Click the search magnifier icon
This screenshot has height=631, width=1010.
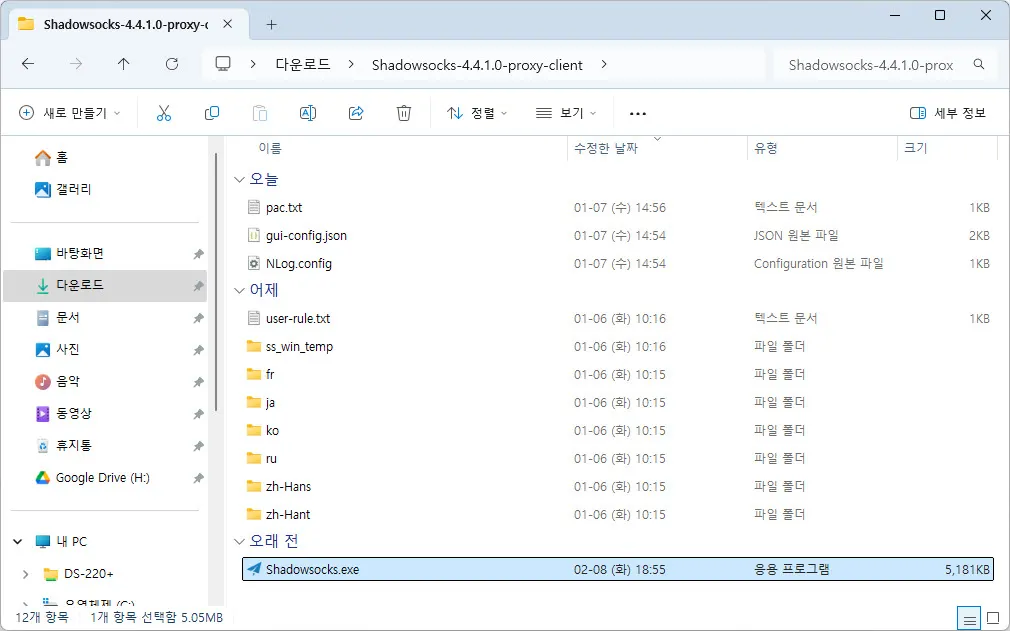978,64
